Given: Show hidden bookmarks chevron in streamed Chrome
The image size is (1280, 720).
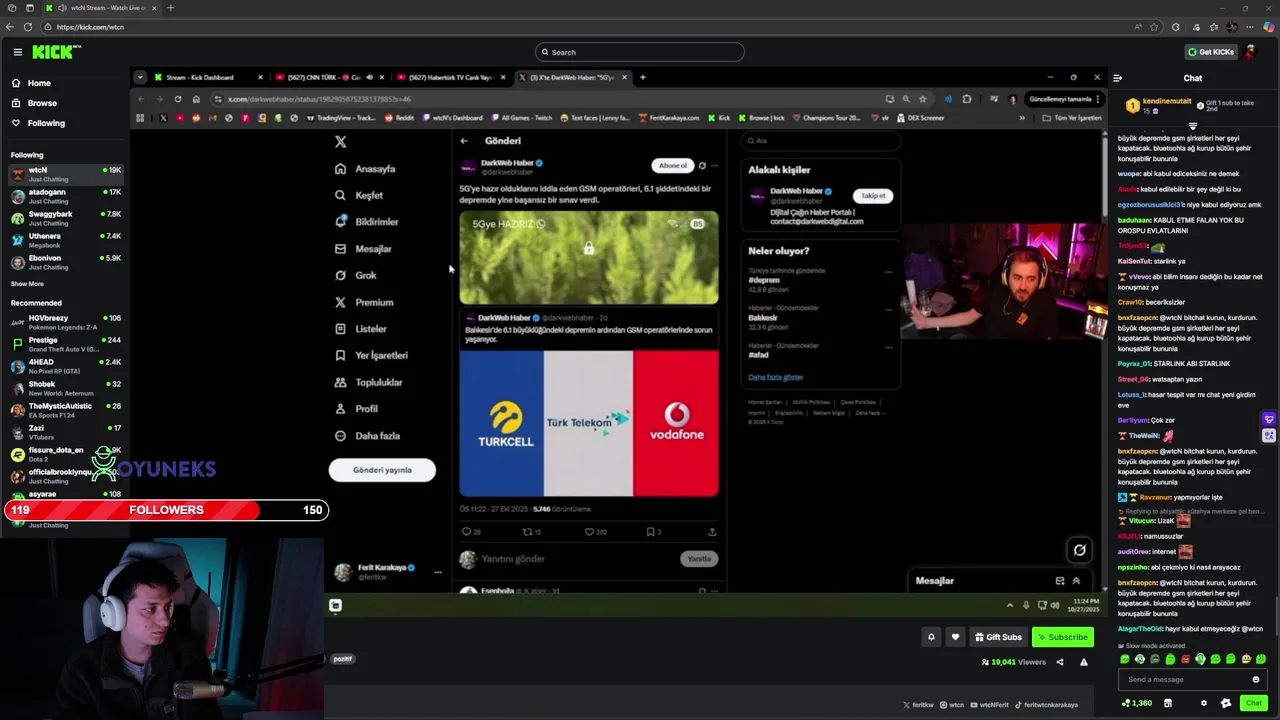Looking at the screenshot, I should click(1022, 118).
